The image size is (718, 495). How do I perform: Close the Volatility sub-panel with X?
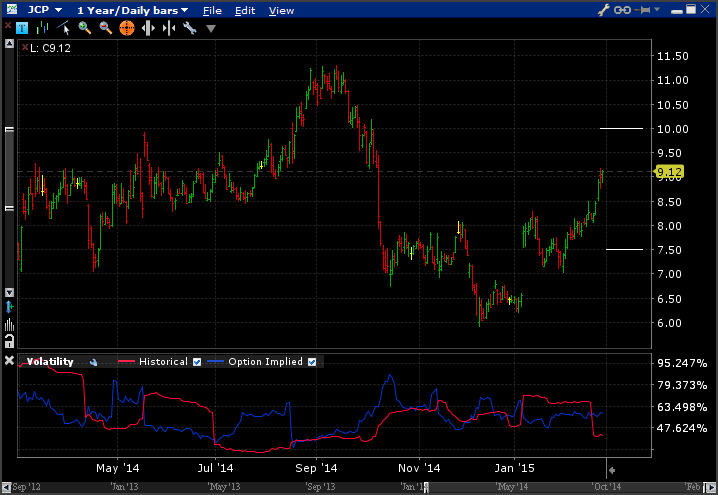[x=9, y=361]
